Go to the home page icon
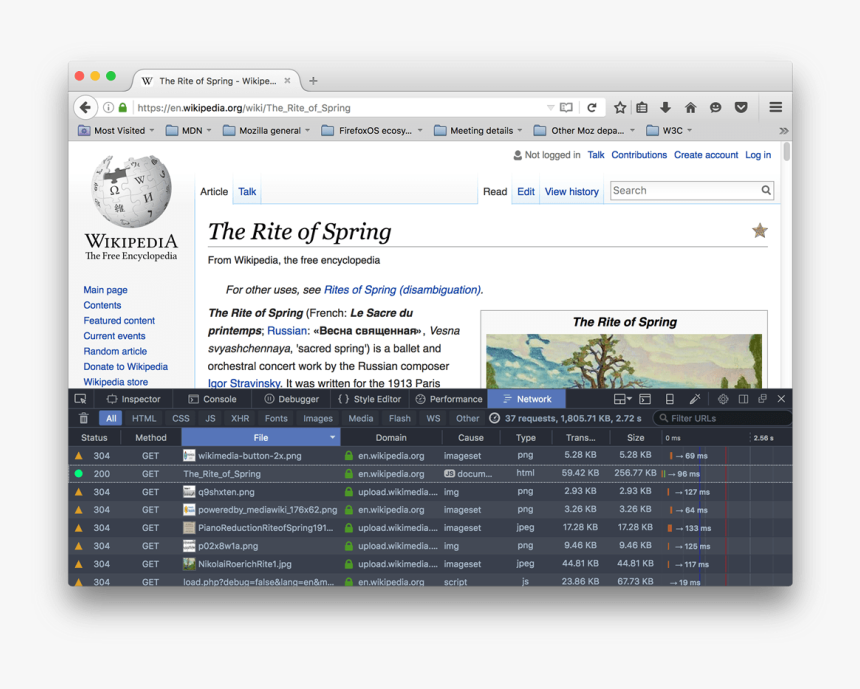860x689 pixels. [x=690, y=108]
